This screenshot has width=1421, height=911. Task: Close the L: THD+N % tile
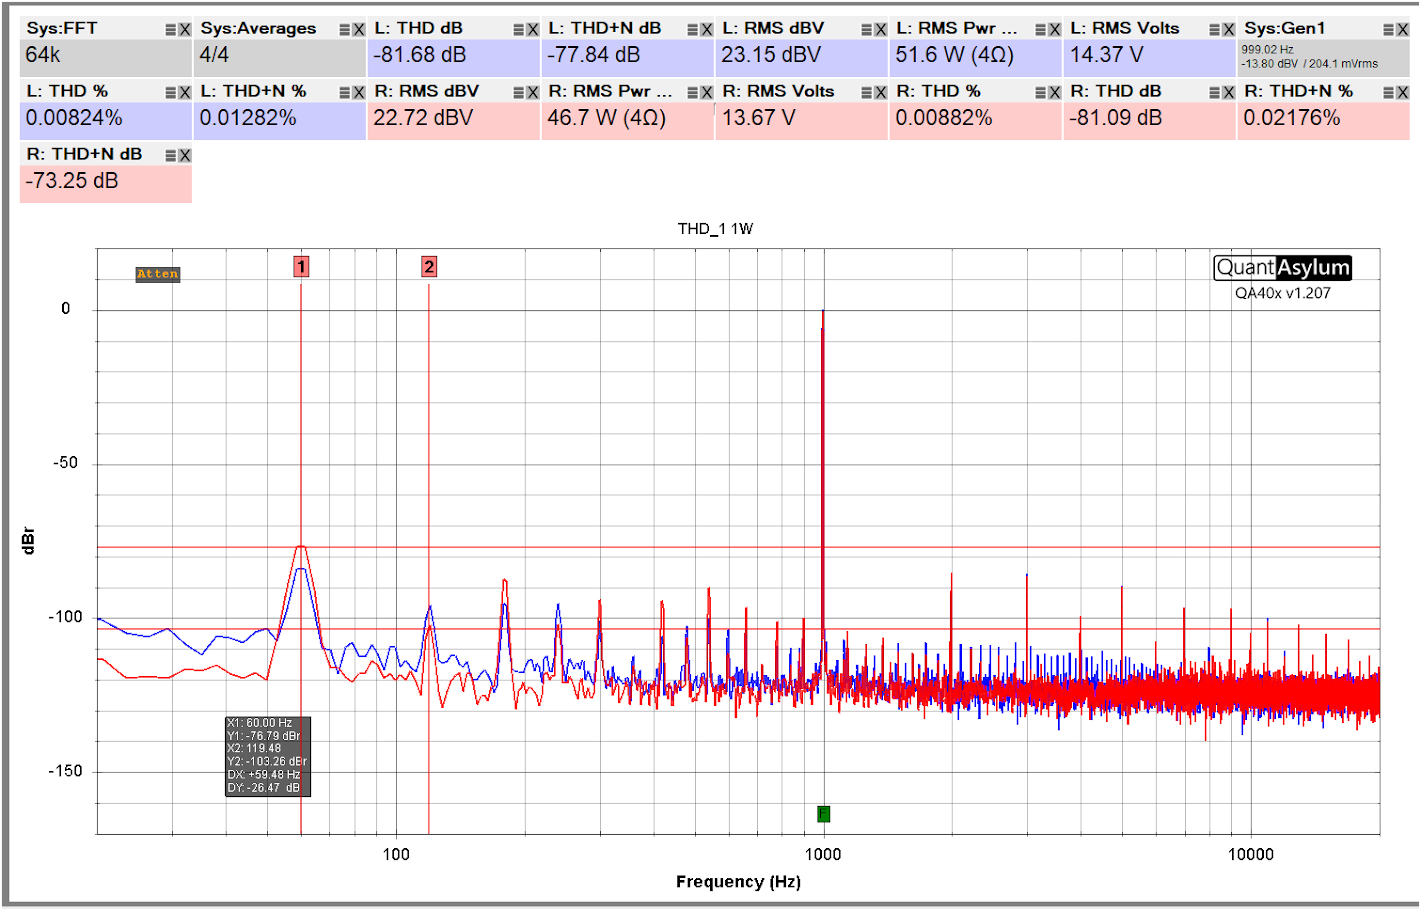(x=359, y=93)
